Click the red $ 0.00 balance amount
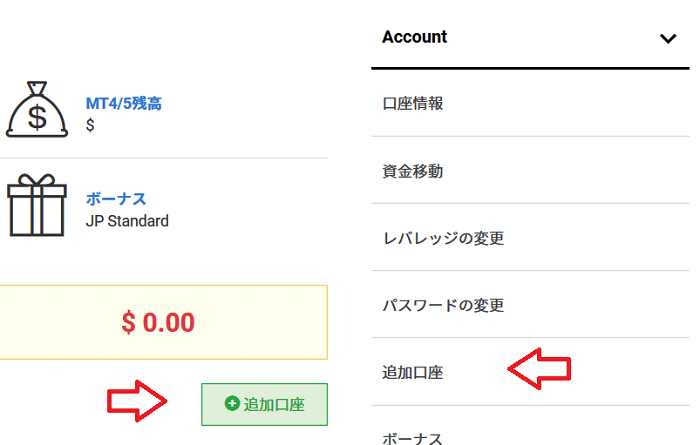Screen dimensions: 700x445 pyautogui.click(x=158, y=323)
